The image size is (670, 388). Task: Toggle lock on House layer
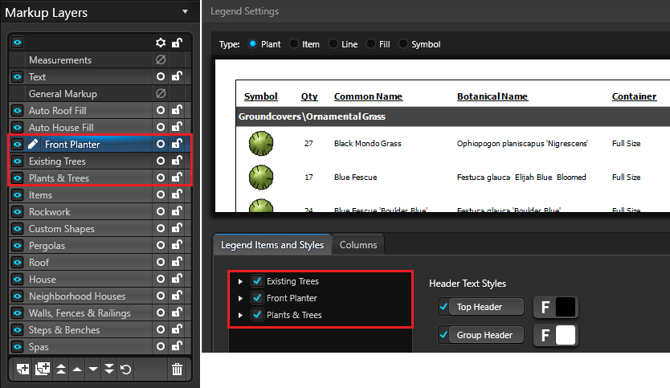pos(177,279)
